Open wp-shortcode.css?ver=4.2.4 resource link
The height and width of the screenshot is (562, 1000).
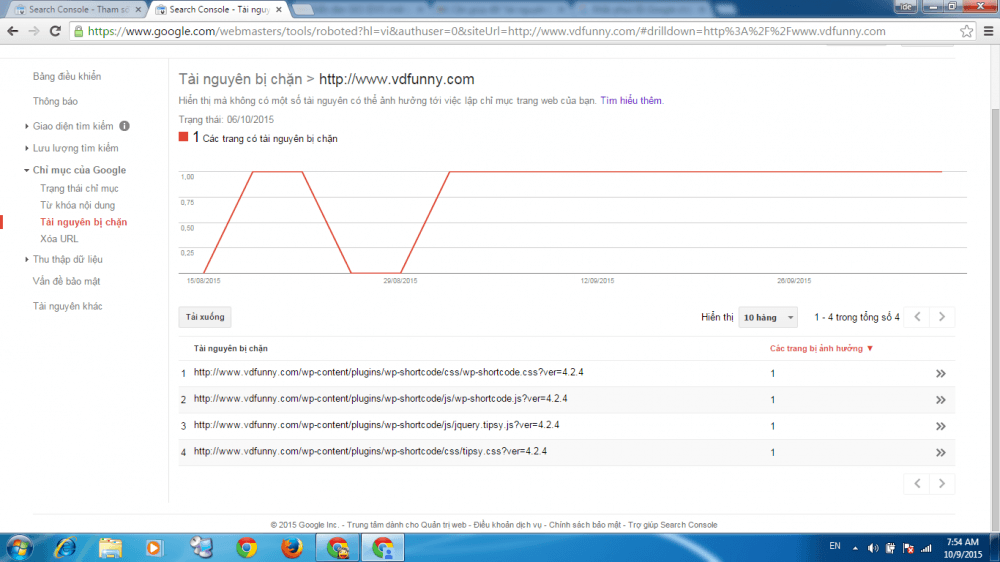pos(388,373)
